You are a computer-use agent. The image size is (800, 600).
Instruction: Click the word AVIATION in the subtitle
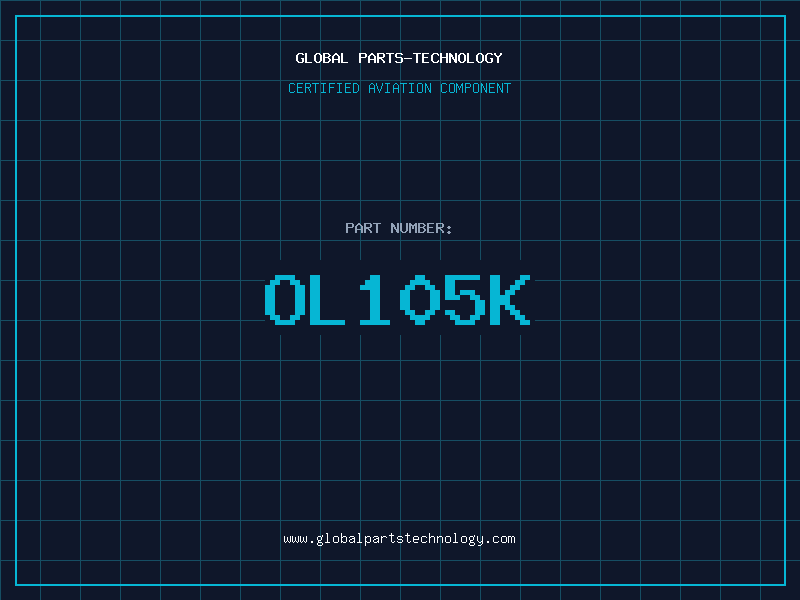(400, 88)
